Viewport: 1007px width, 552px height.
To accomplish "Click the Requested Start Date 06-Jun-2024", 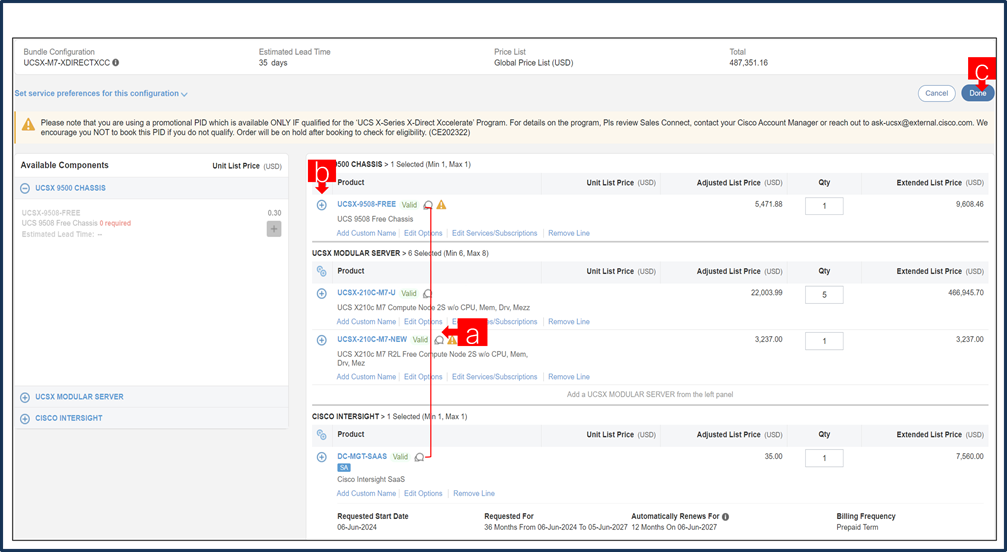I will pyautogui.click(x=357, y=528).
